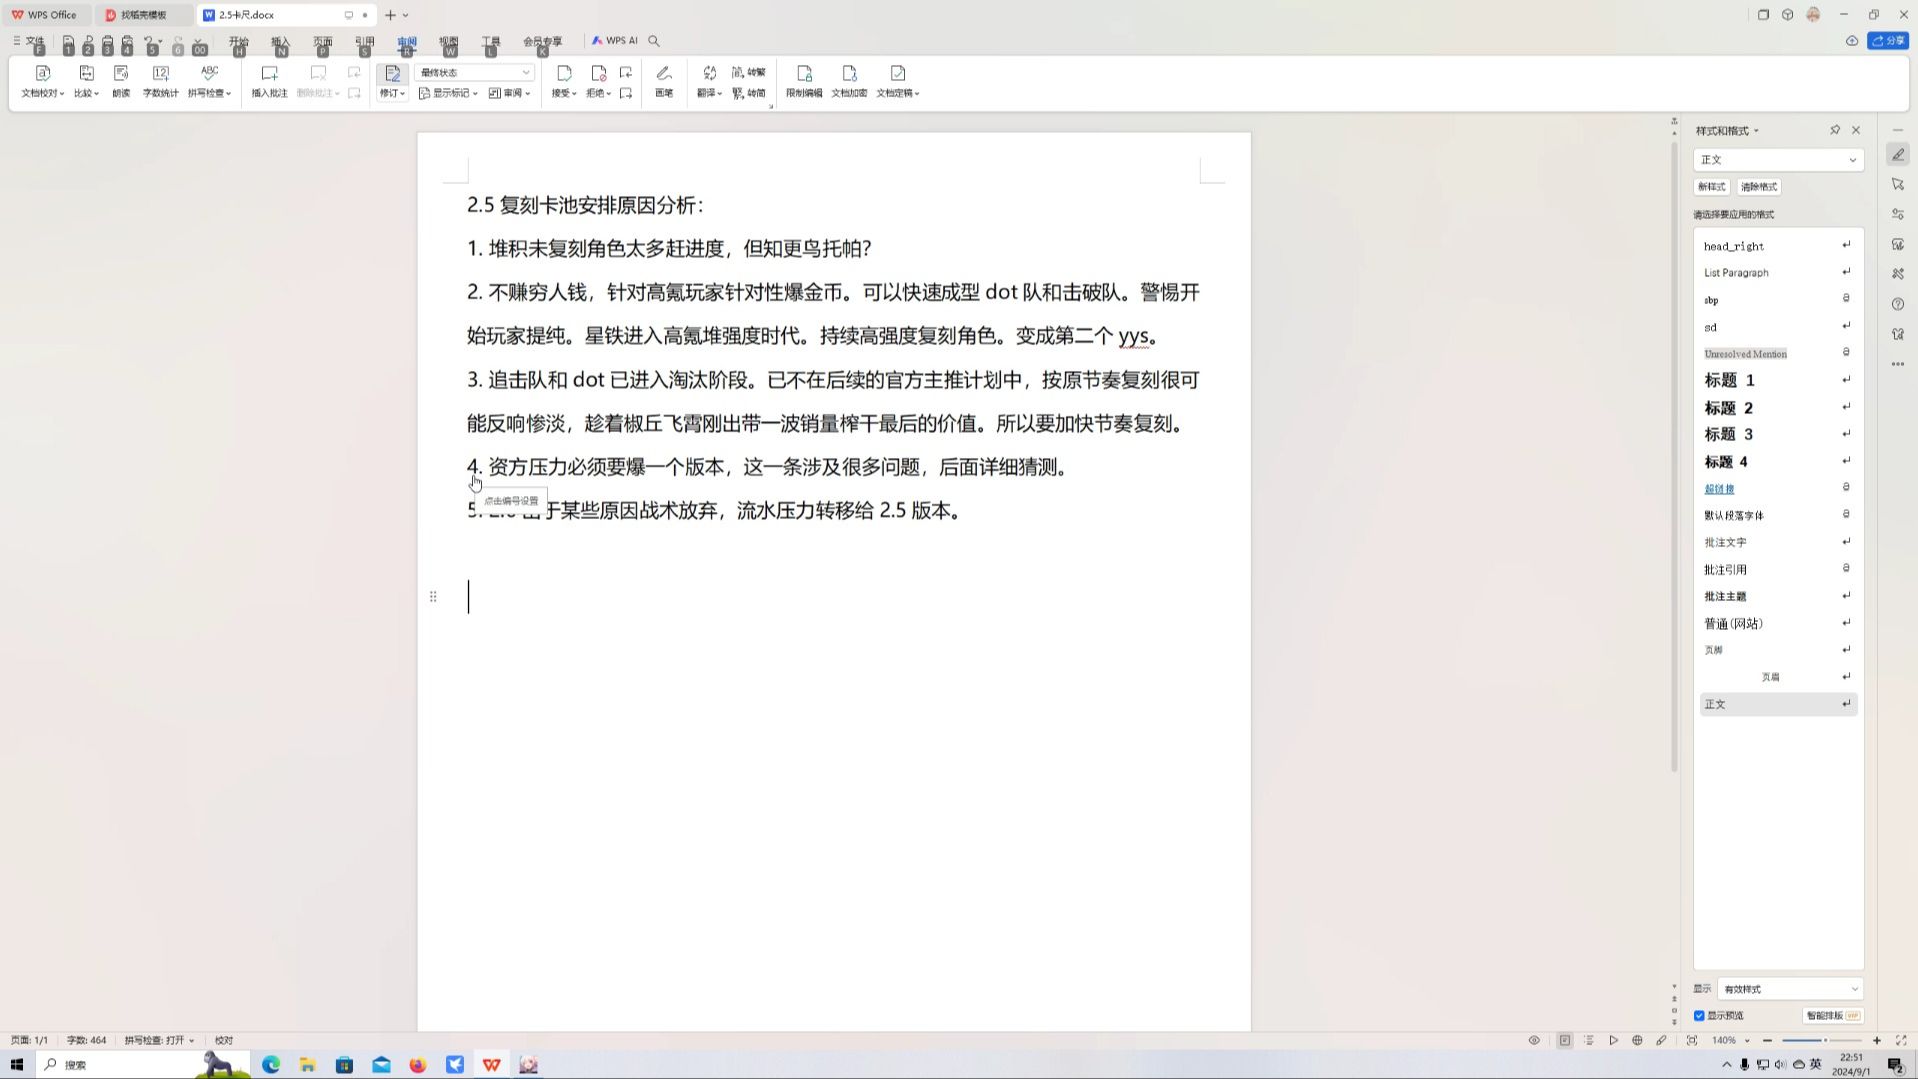Switch to the 引用 References ribbon tab
Screen dimensions: 1918x1079
pos(364,41)
